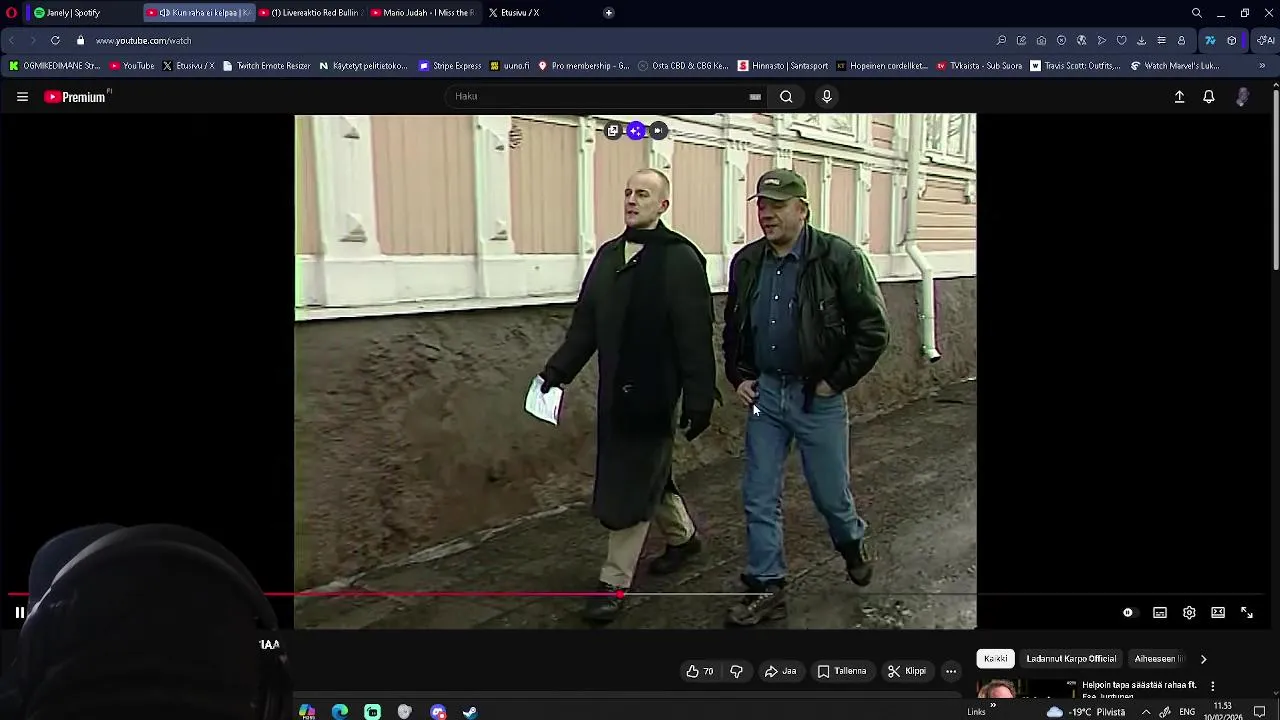
Task: Go back with the browser back arrow
Action: pos(11,41)
